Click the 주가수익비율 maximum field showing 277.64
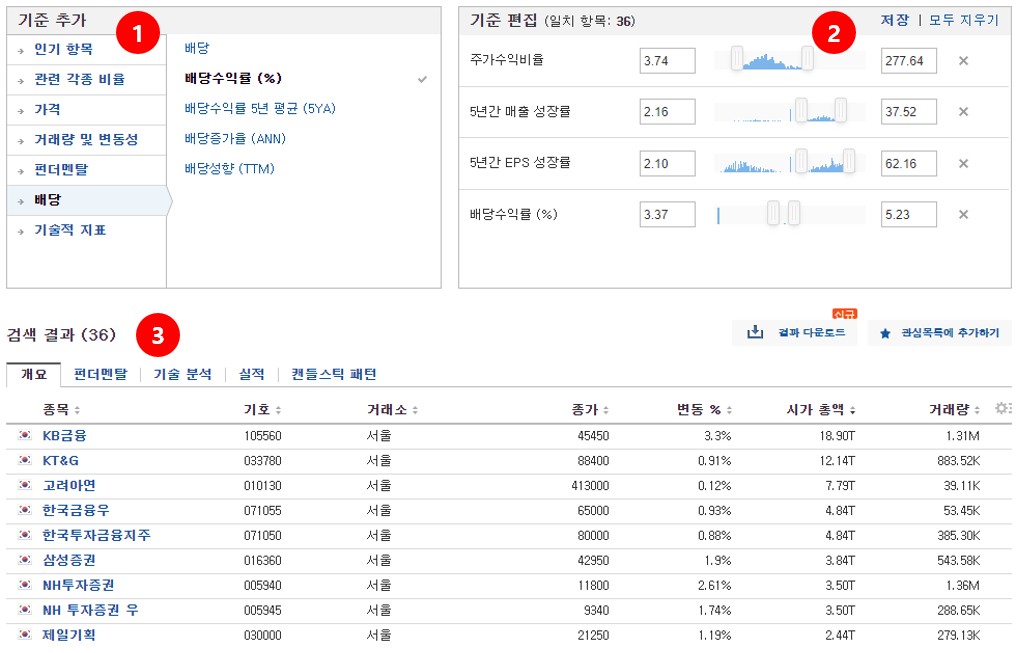 point(908,61)
